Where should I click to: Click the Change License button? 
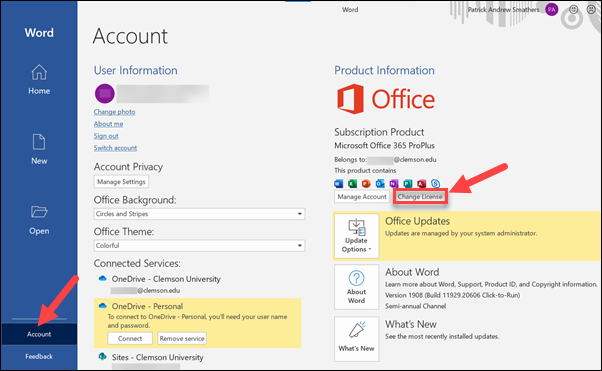(420, 197)
